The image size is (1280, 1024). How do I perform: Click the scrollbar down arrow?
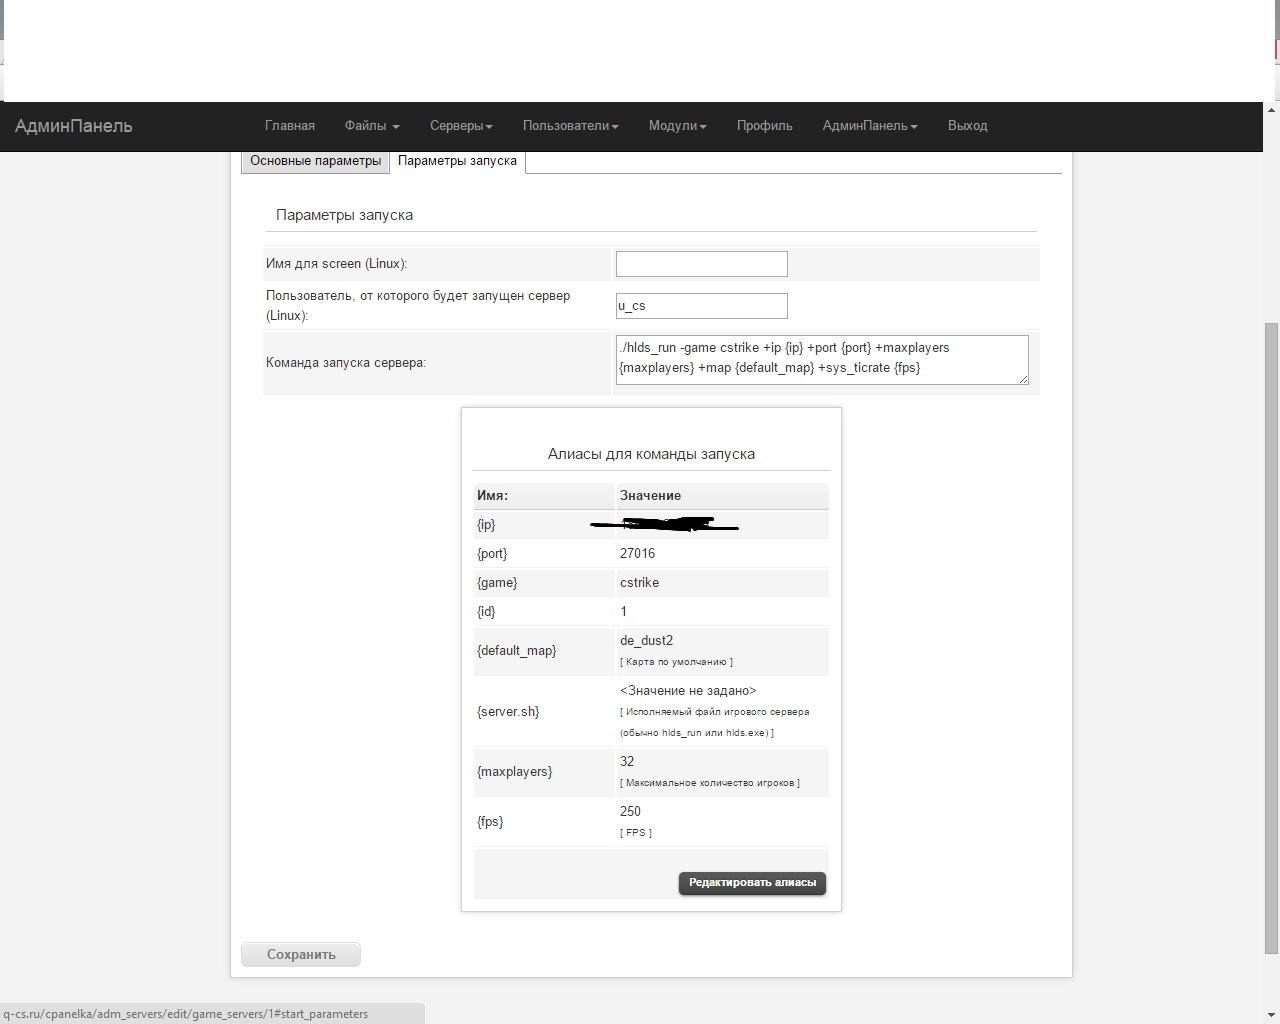tap(1271, 1014)
